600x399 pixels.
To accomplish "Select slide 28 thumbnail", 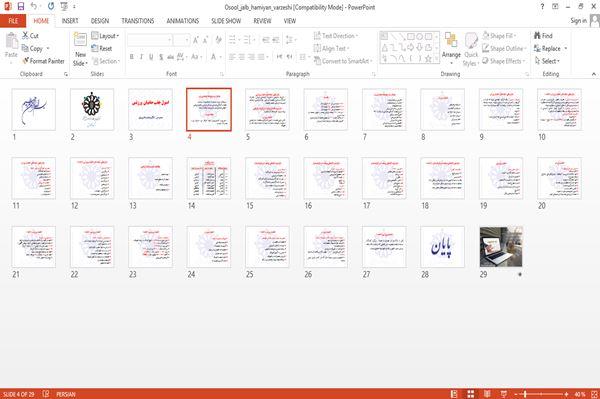I will coord(442,247).
